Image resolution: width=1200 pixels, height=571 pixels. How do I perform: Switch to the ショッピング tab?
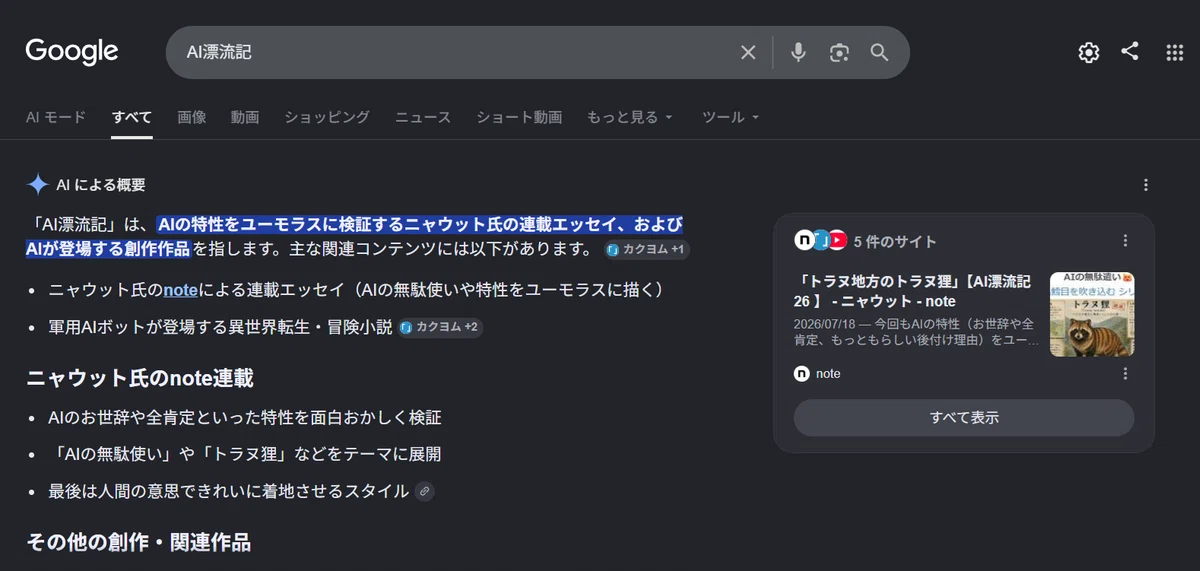coord(327,117)
